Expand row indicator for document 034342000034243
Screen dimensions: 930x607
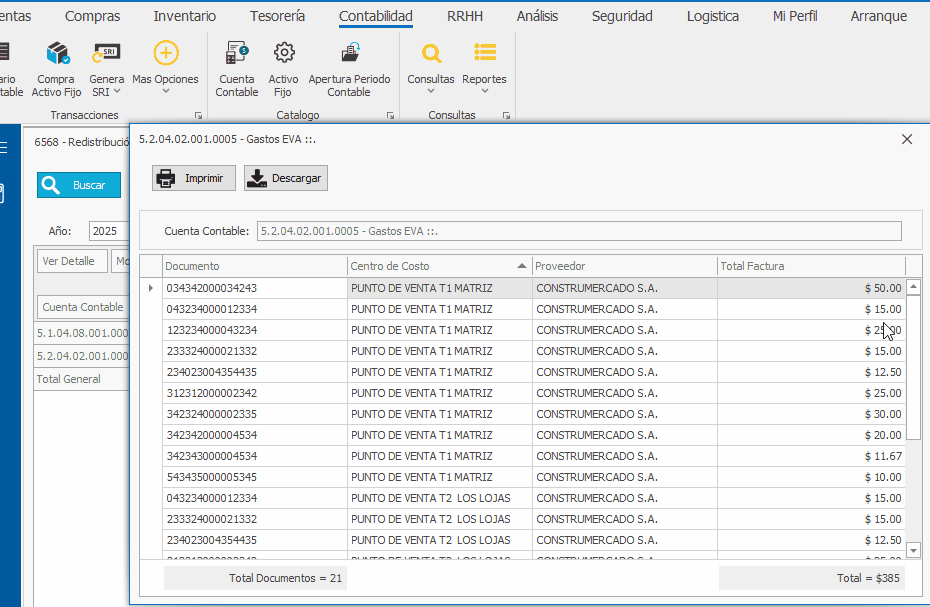pyautogui.click(x=151, y=288)
